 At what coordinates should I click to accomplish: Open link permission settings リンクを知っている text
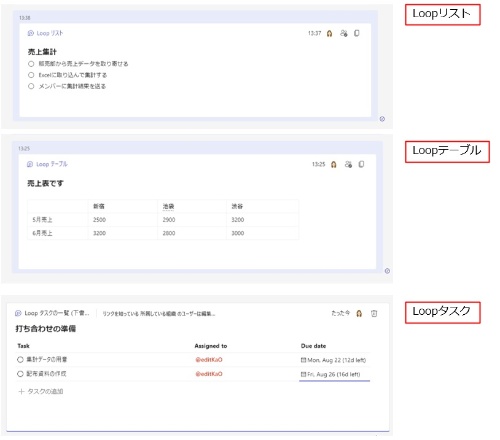point(159,314)
